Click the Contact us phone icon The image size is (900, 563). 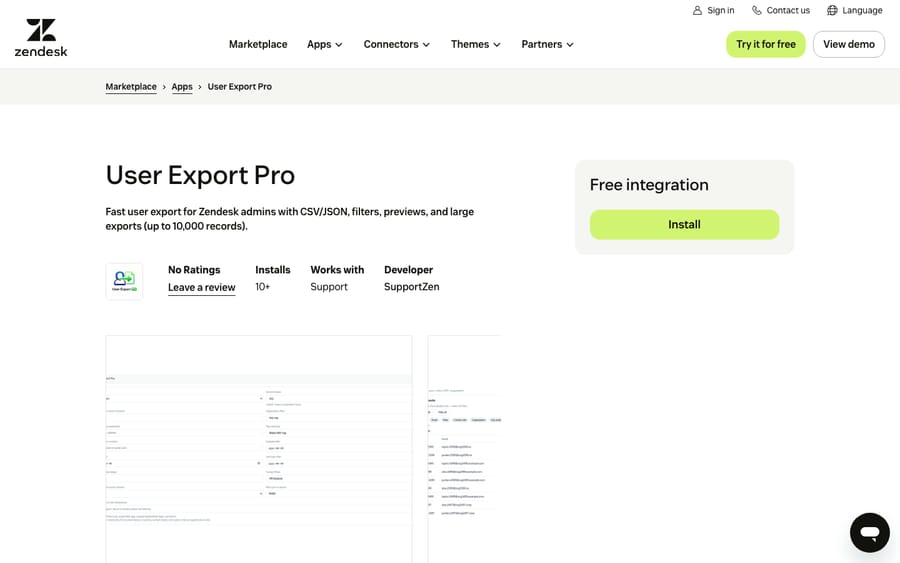click(757, 10)
